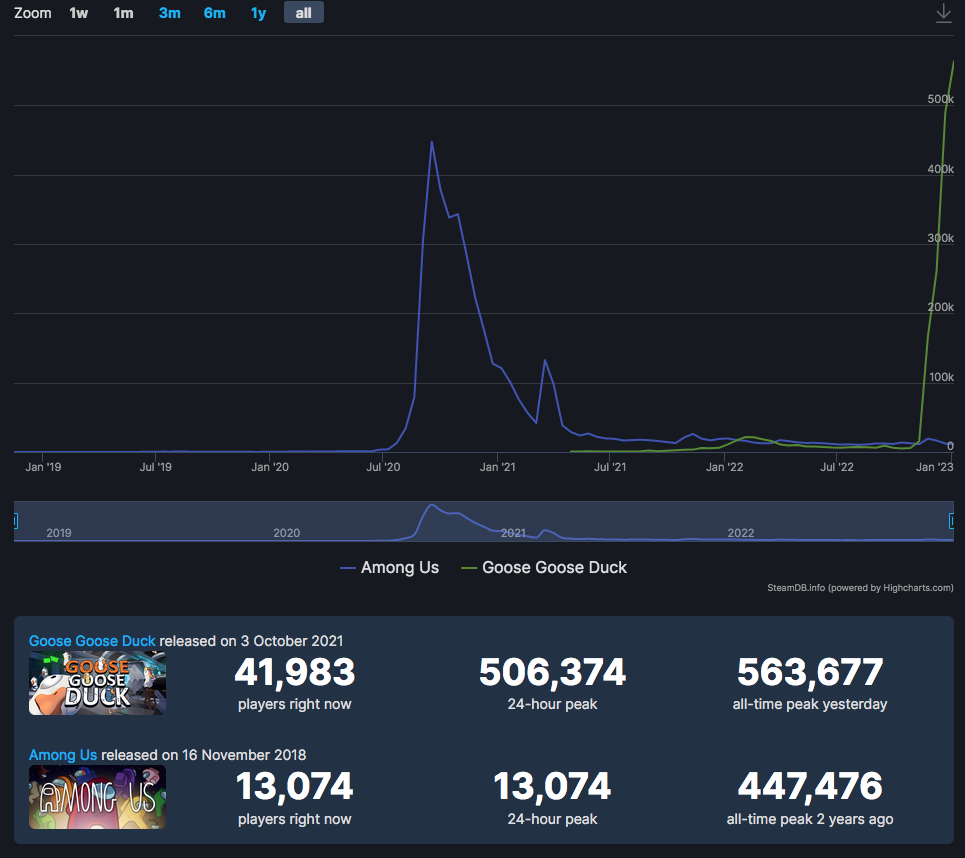Viewport: 965px width, 858px height.
Task: Open the Among Us game link
Action: tap(63, 755)
